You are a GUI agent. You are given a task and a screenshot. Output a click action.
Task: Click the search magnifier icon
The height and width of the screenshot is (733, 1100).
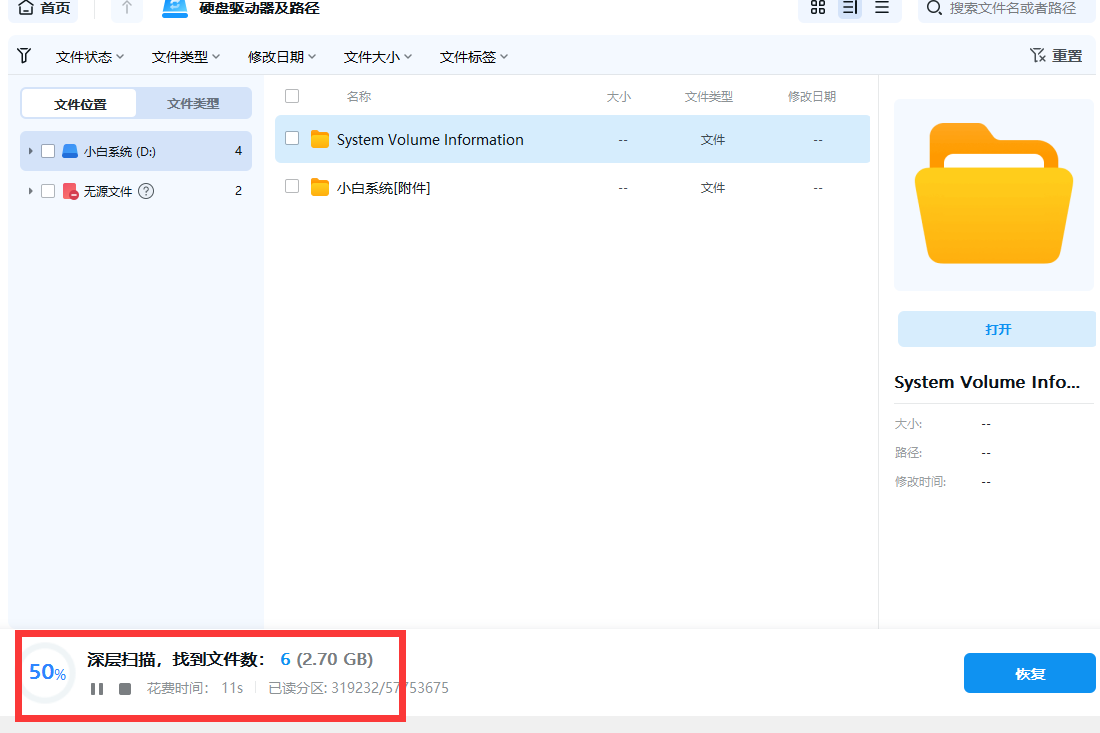pos(932,10)
